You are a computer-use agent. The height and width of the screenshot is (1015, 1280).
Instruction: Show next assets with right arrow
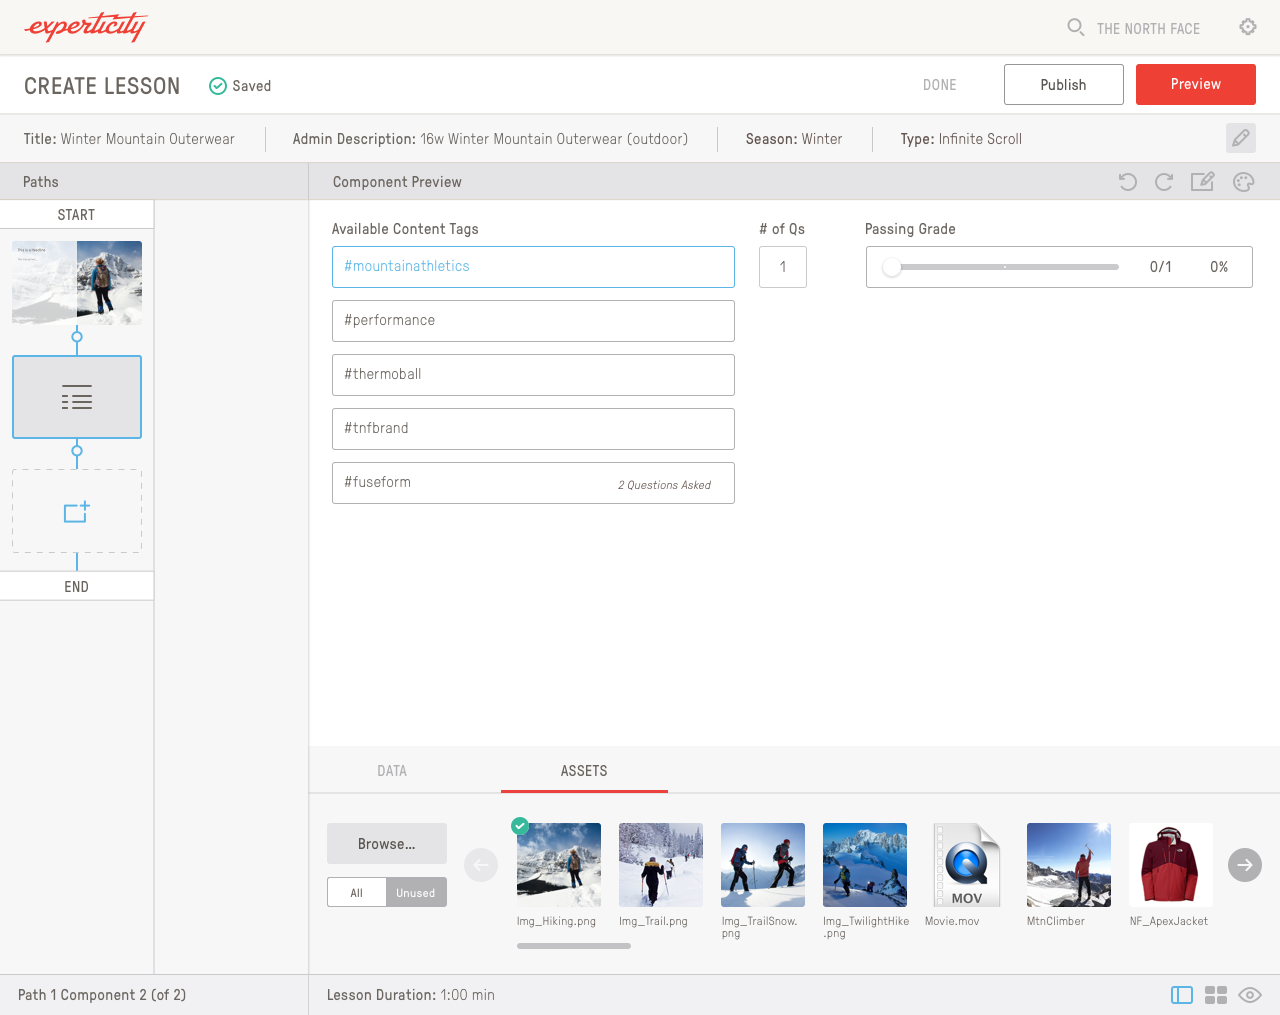point(1245,865)
